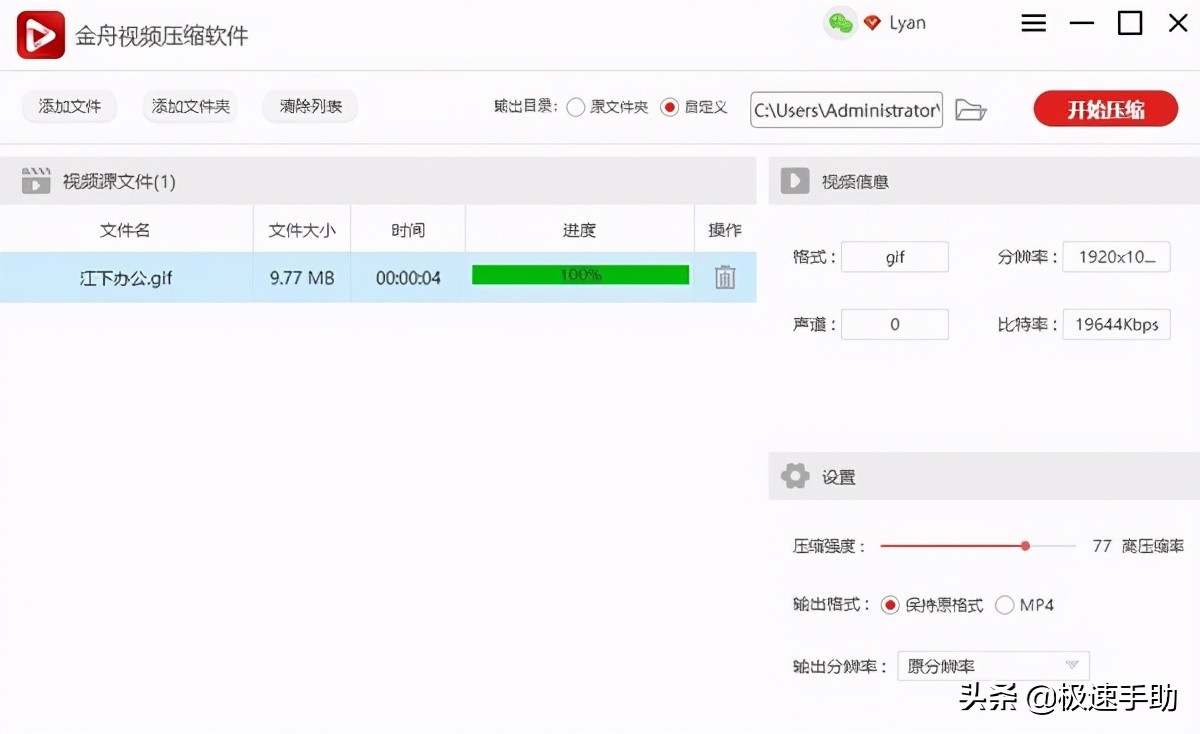Click the VIP badge icon beside Lyan
Viewport: 1200px width, 734px height.
(x=871, y=22)
